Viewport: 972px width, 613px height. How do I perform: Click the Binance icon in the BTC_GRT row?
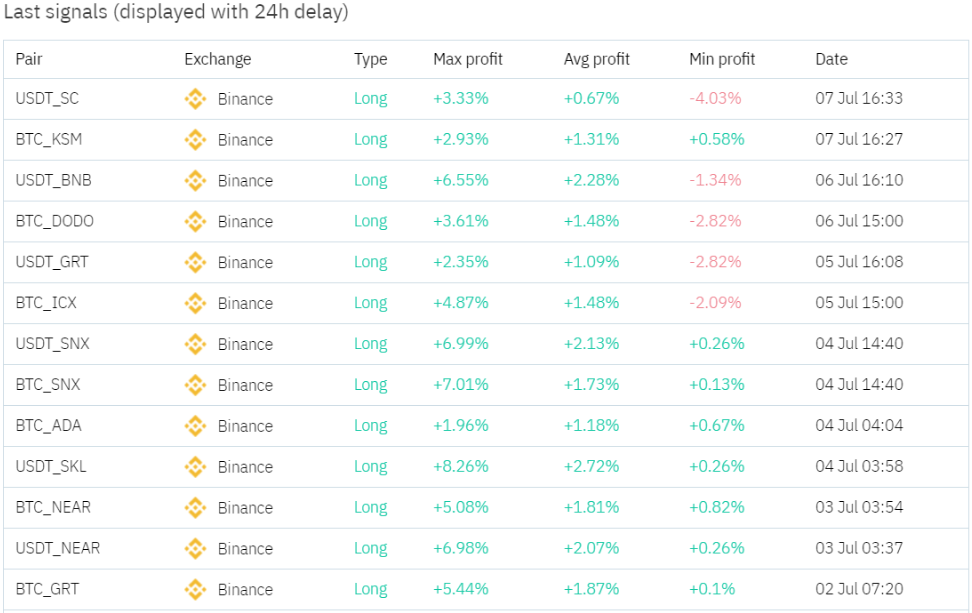pyautogui.click(x=195, y=589)
